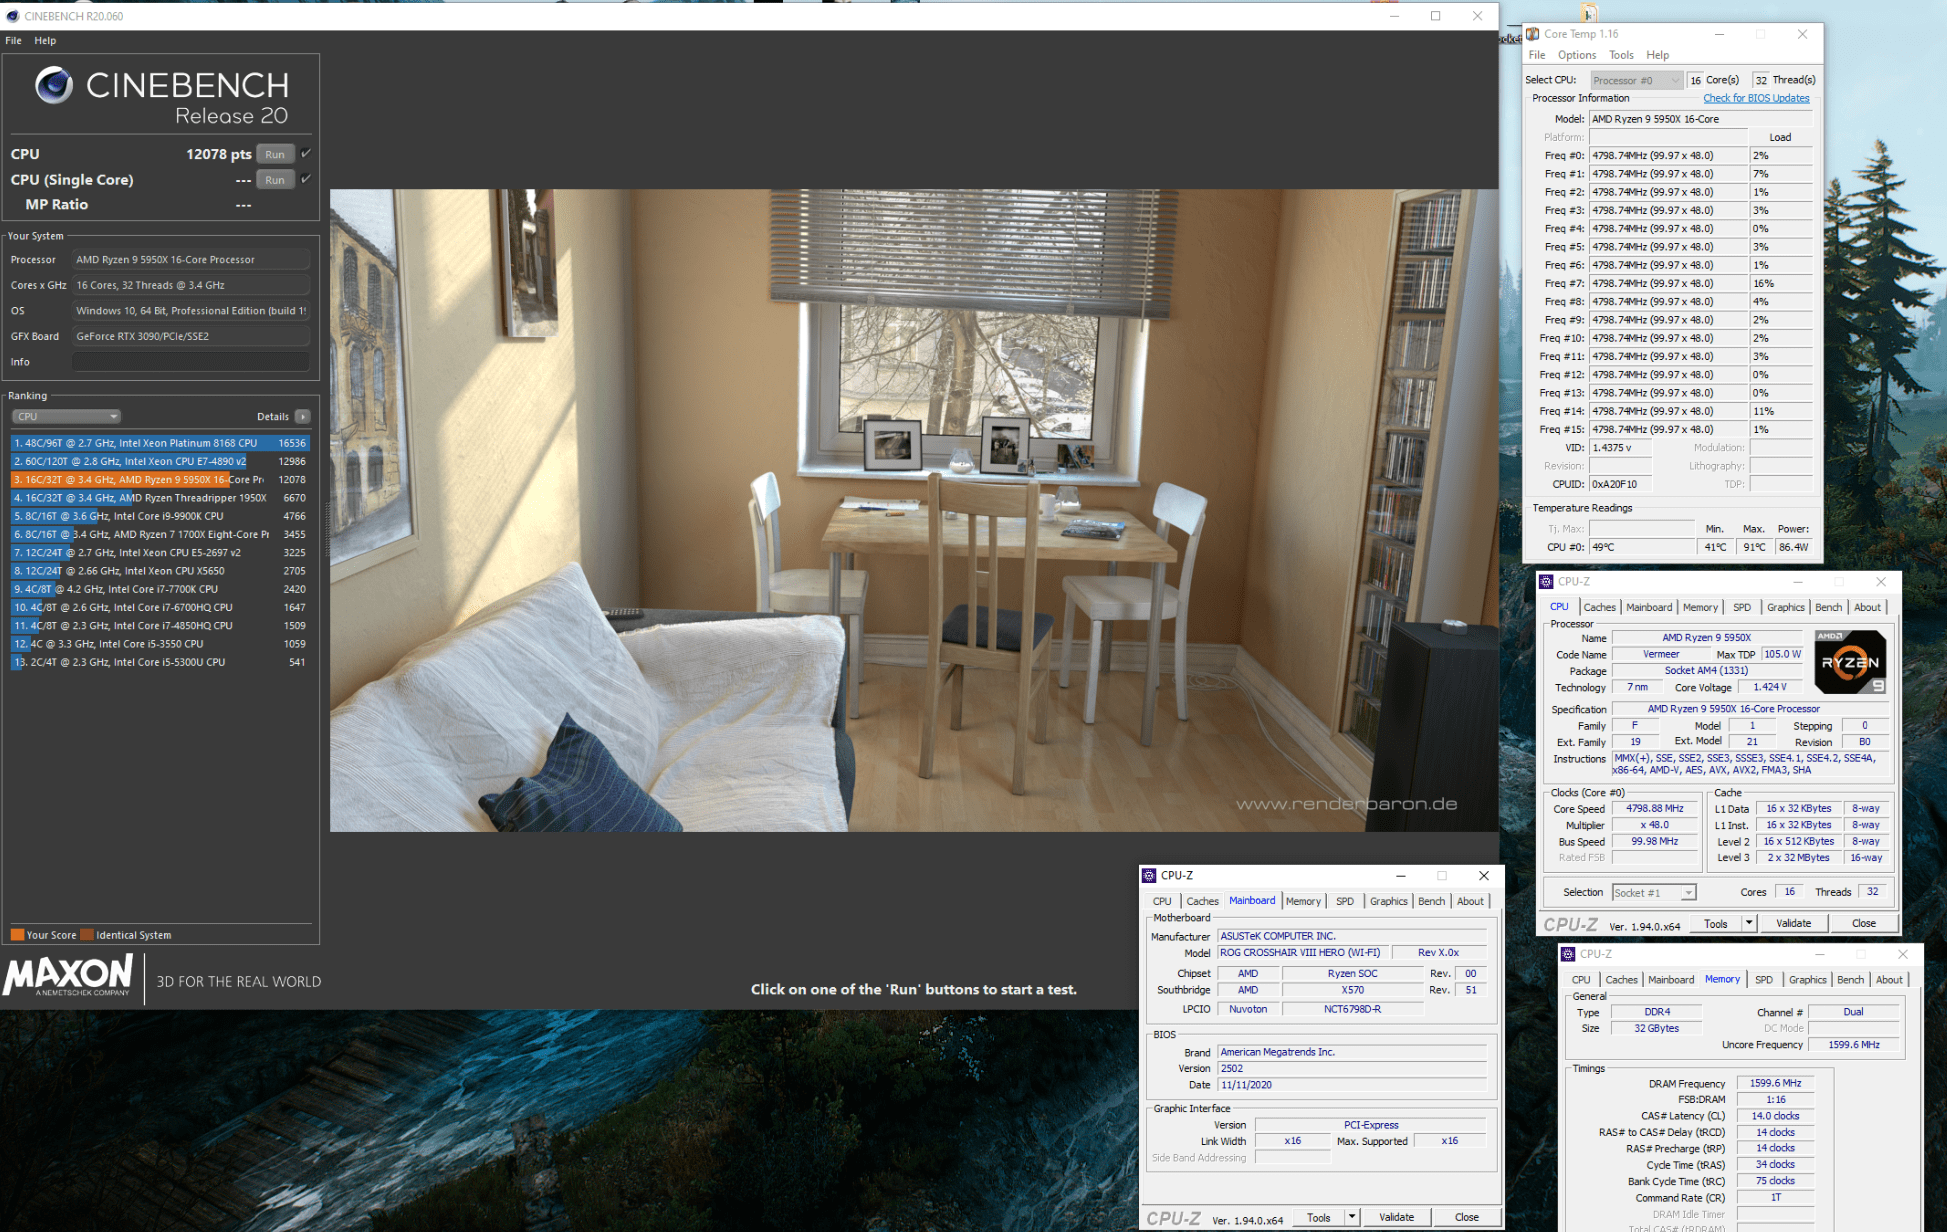Viewport: 1947px width, 1232px height.
Task: Open the Selection Socket #1 dropdown
Action: point(1654,892)
